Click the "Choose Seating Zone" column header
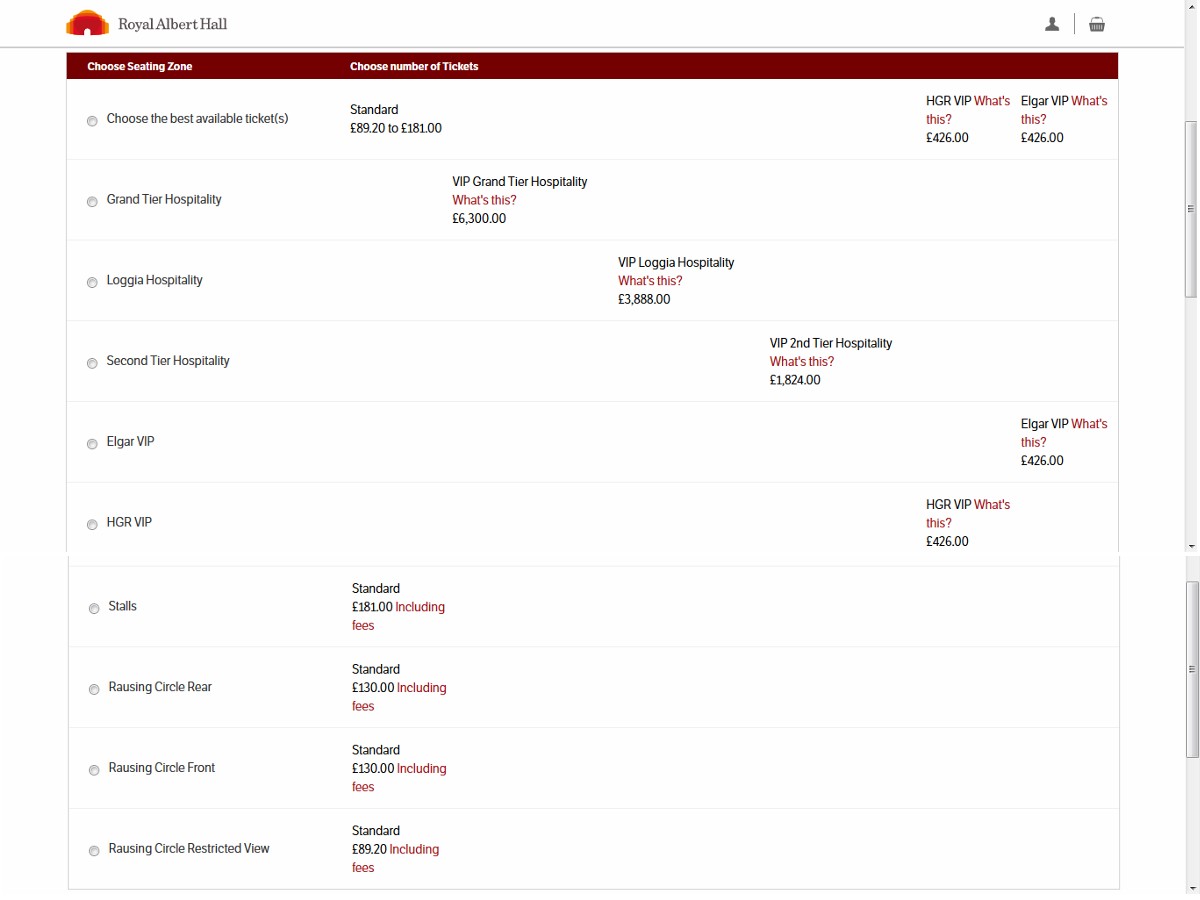 pos(140,67)
